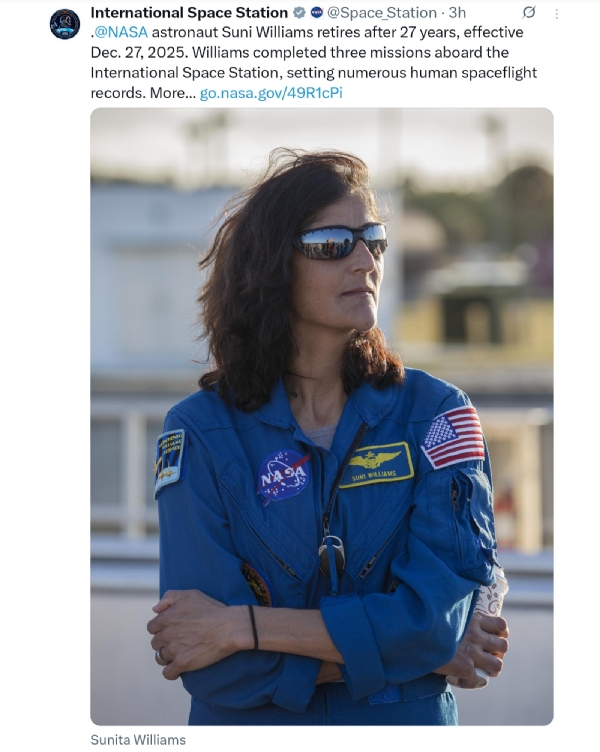Open the three-dot more options menu
Screen dimensions: 600x752
pyautogui.click(x=556, y=14)
